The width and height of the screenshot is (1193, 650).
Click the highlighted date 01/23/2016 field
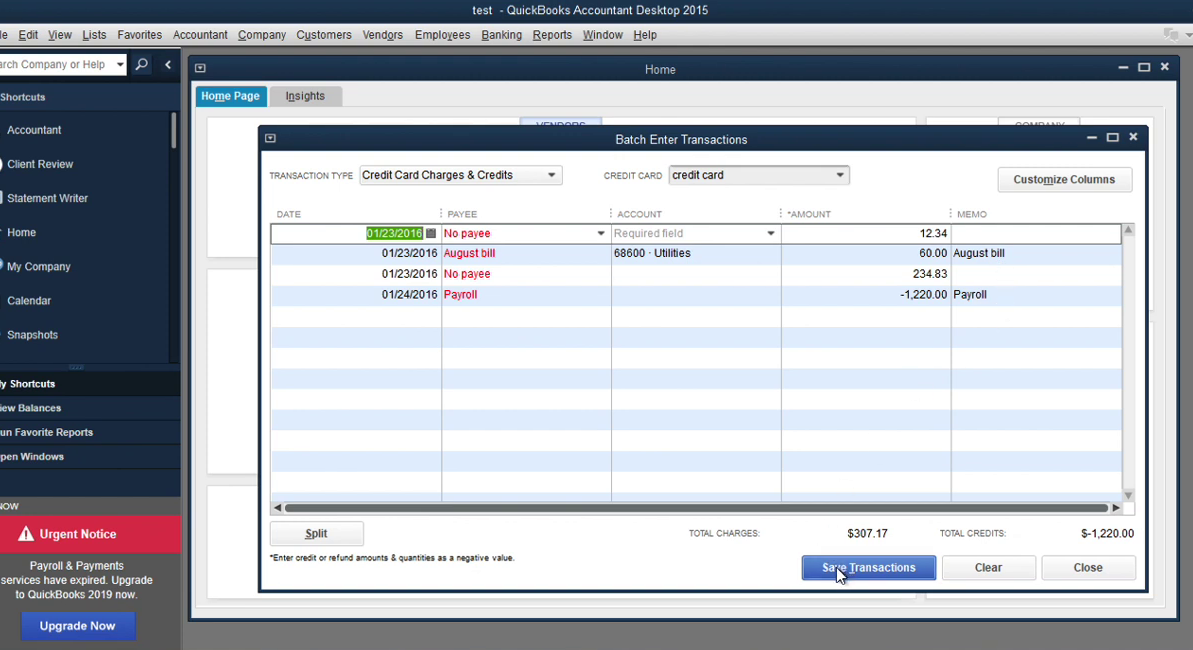coord(394,234)
